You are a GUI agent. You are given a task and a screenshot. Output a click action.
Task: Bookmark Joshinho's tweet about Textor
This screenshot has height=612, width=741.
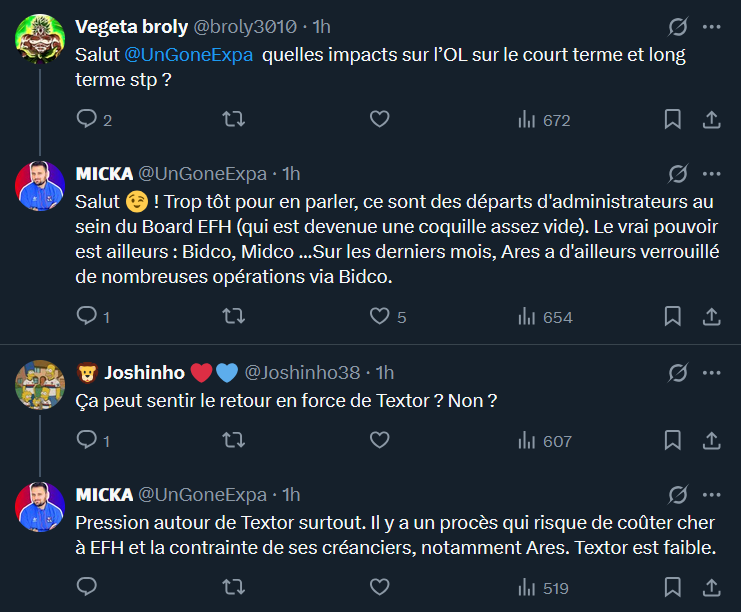tap(673, 440)
